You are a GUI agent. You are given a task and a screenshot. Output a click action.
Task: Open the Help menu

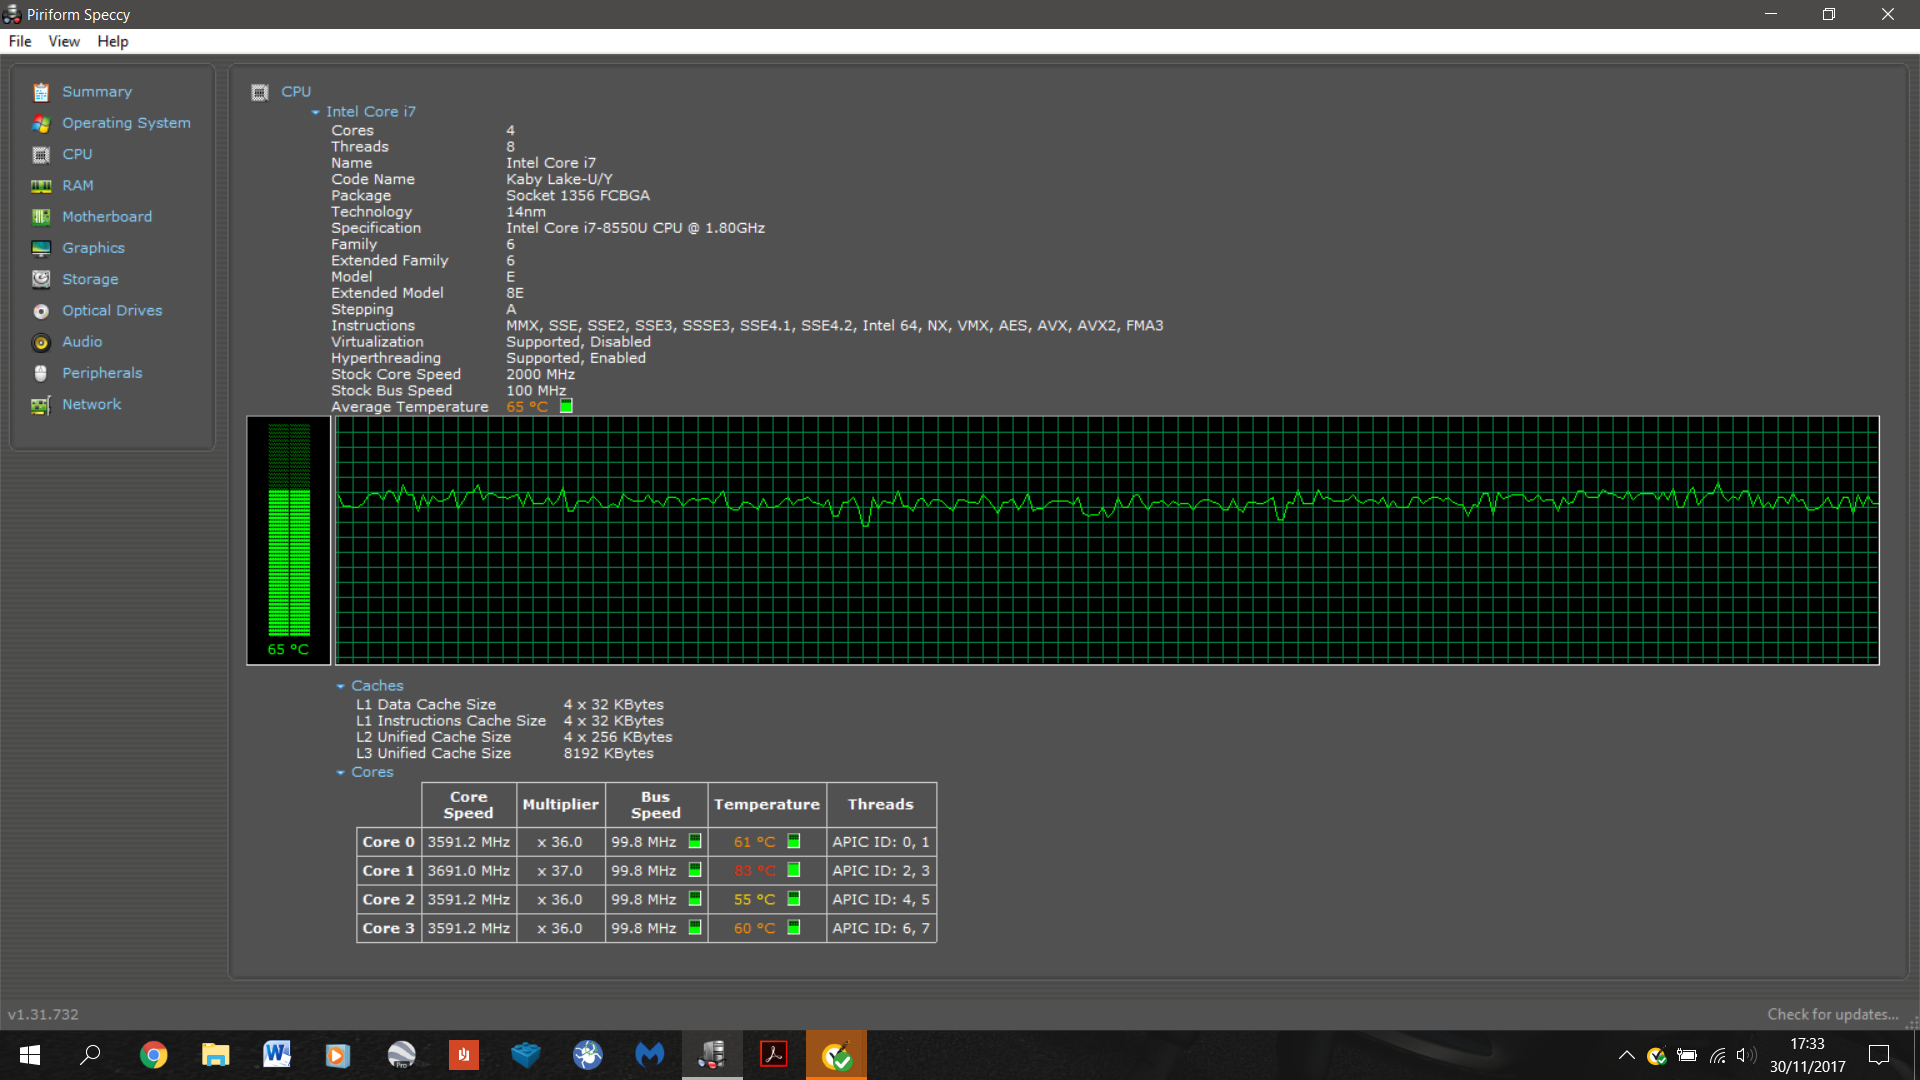[113, 41]
